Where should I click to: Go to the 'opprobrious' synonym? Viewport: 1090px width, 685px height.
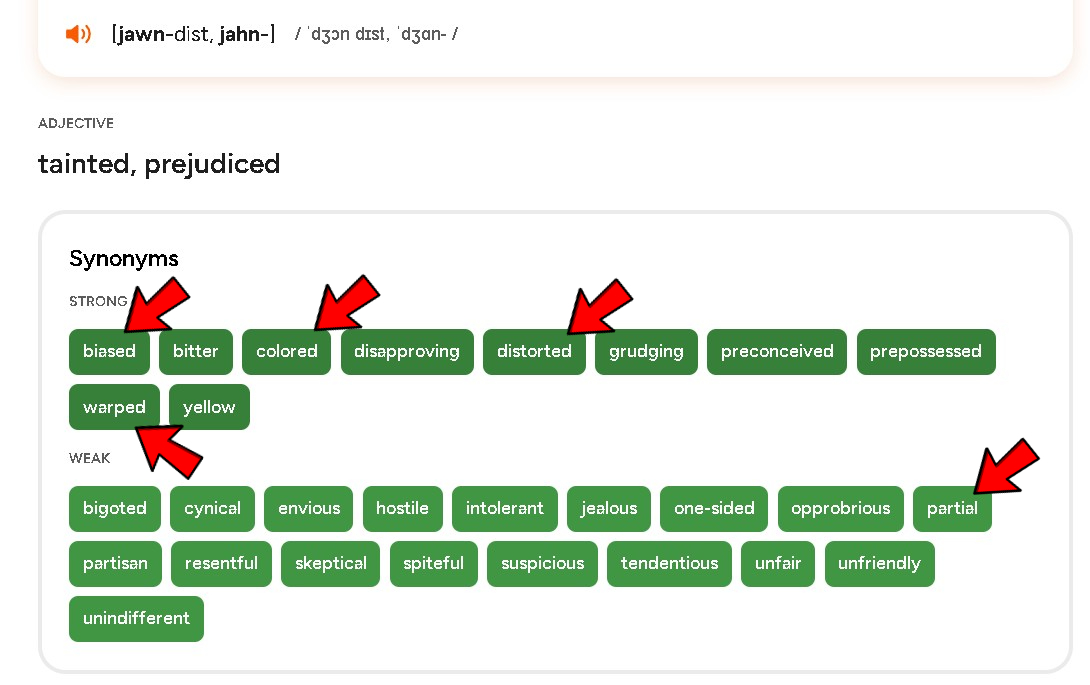click(840, 508)
